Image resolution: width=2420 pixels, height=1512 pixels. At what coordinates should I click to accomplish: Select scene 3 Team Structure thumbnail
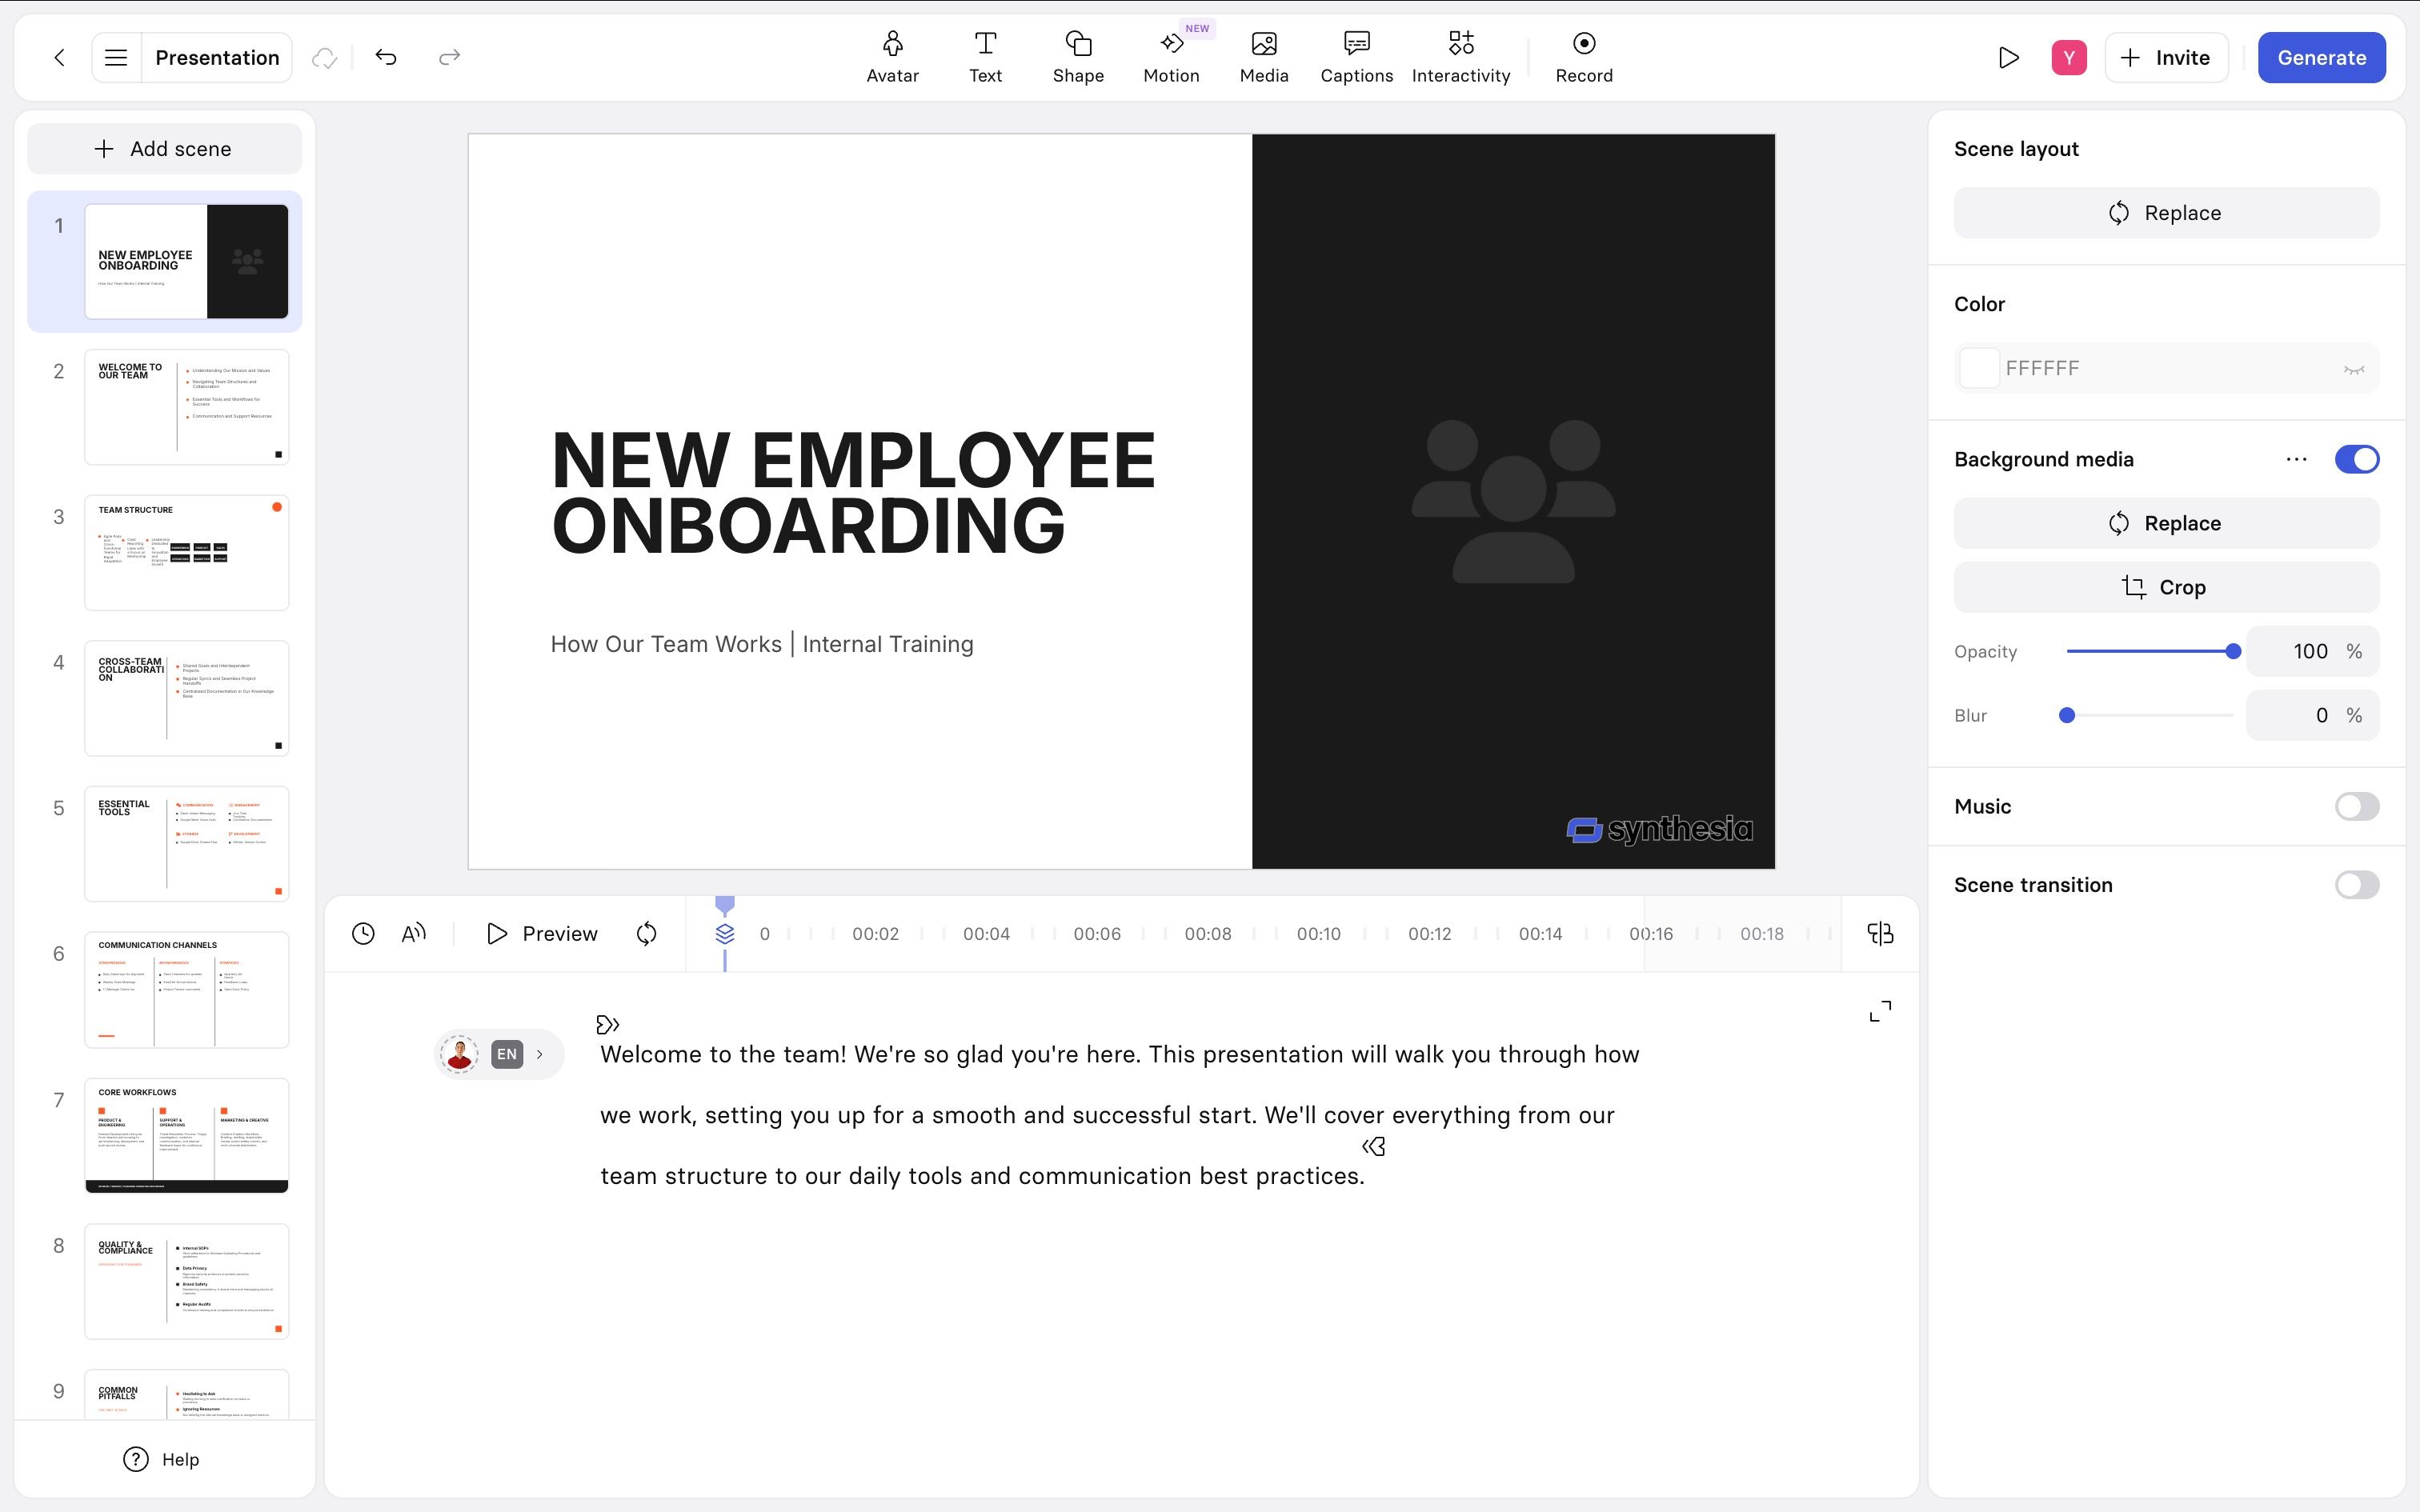pos(186,552)
